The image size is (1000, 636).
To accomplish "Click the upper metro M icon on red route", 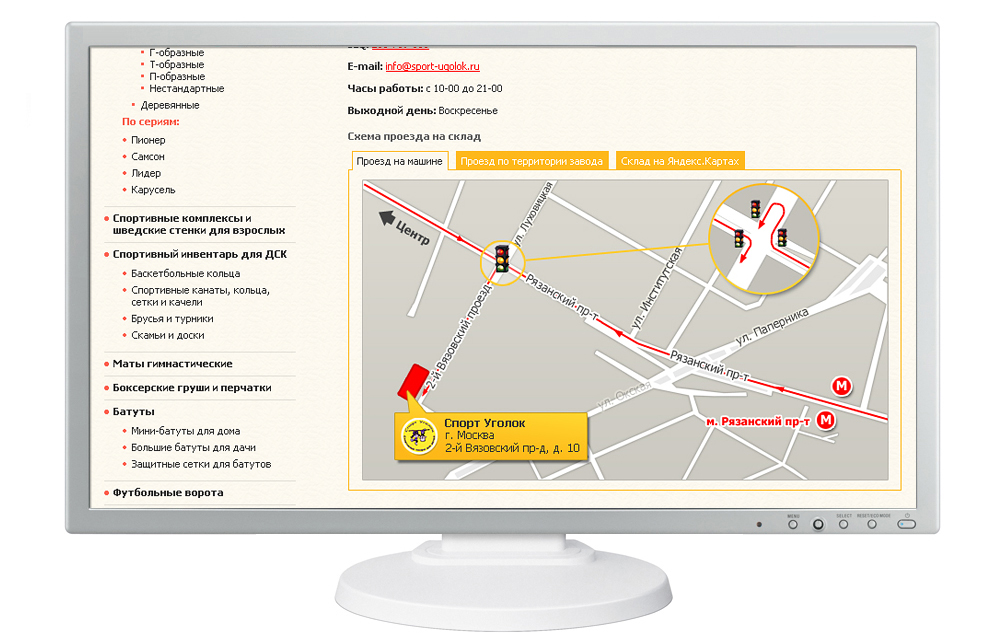I will tap(842, 386).
